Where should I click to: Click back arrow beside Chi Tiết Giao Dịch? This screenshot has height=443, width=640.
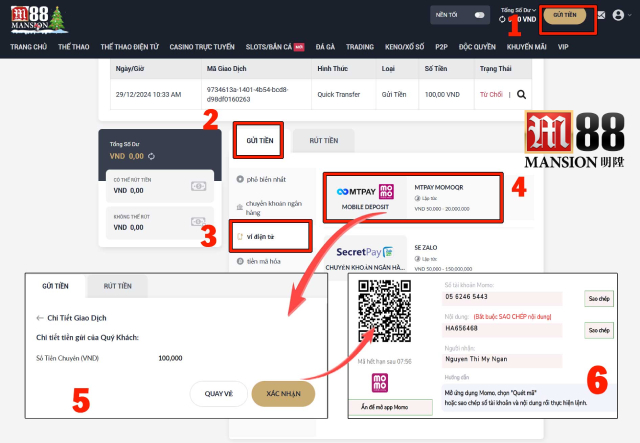pyautogui.click(x=40, y=318)
